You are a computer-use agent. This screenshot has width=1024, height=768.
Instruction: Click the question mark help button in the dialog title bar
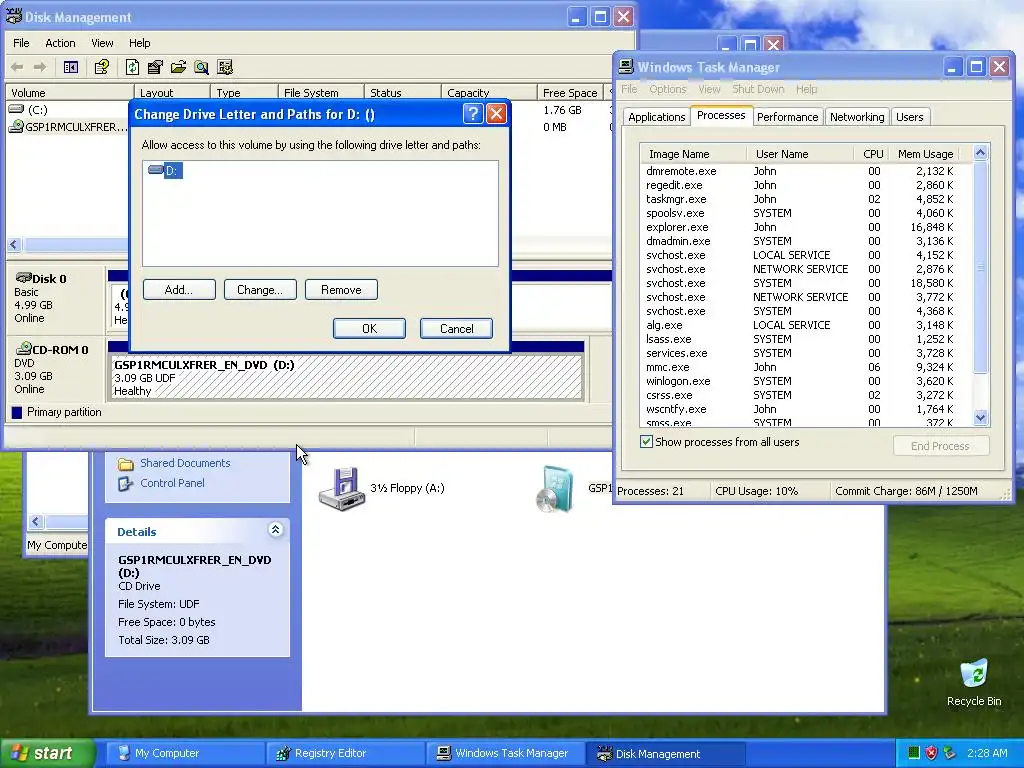(x=472, y=114)
